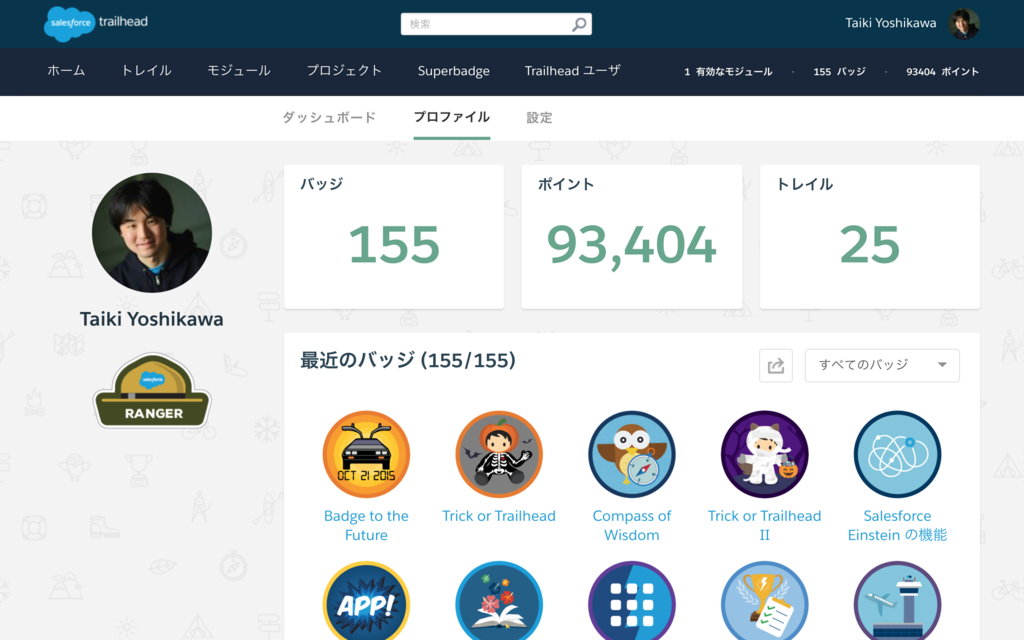This screenshot has height=640, width=1024.
Task: Open the Compass of Wisdom owl badge icon
Action: click(x=632, y=454)
